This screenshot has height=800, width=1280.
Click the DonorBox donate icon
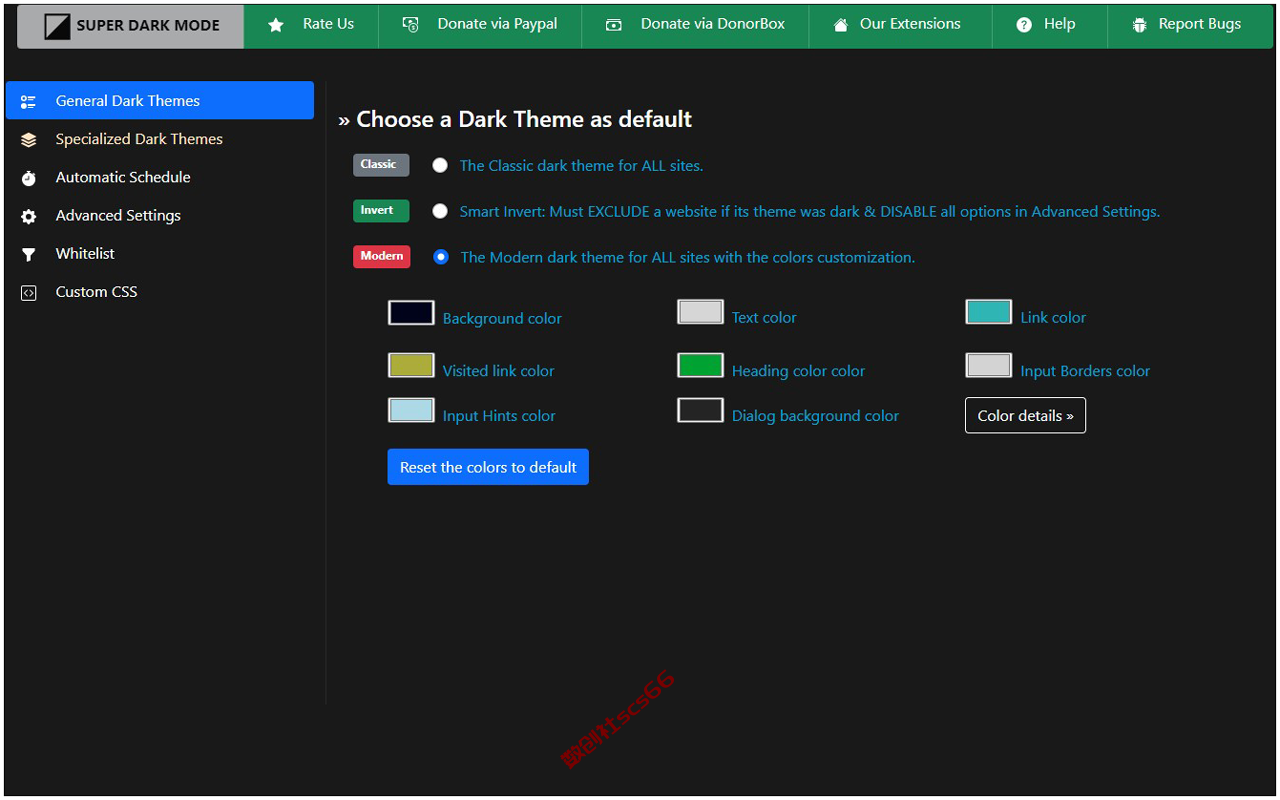[x=614, y=25]
